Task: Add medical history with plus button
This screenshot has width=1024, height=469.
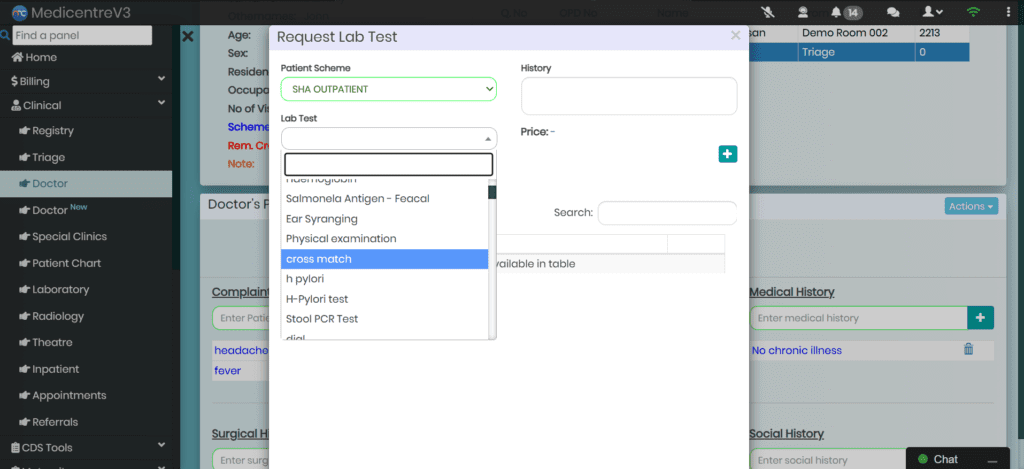Action: coord(980,317)
